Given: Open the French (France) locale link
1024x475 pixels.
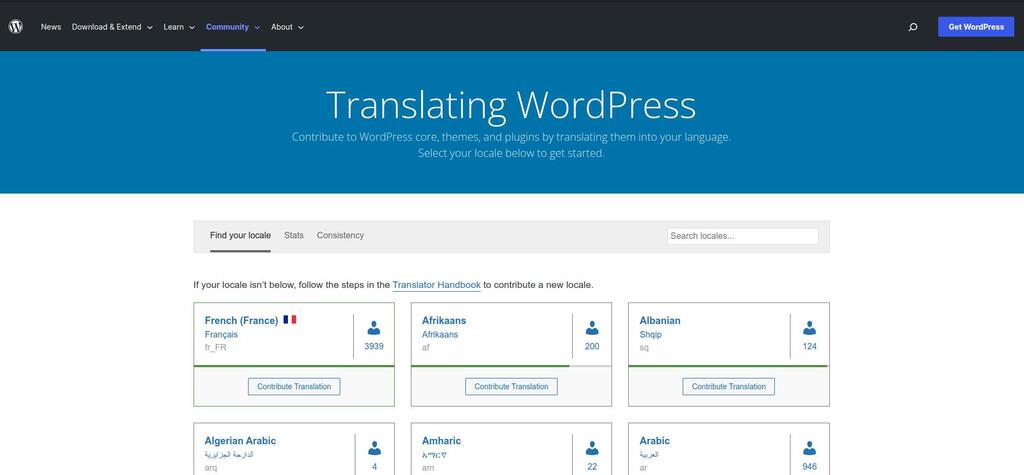Looking at the screenshot, I should 242,320.
